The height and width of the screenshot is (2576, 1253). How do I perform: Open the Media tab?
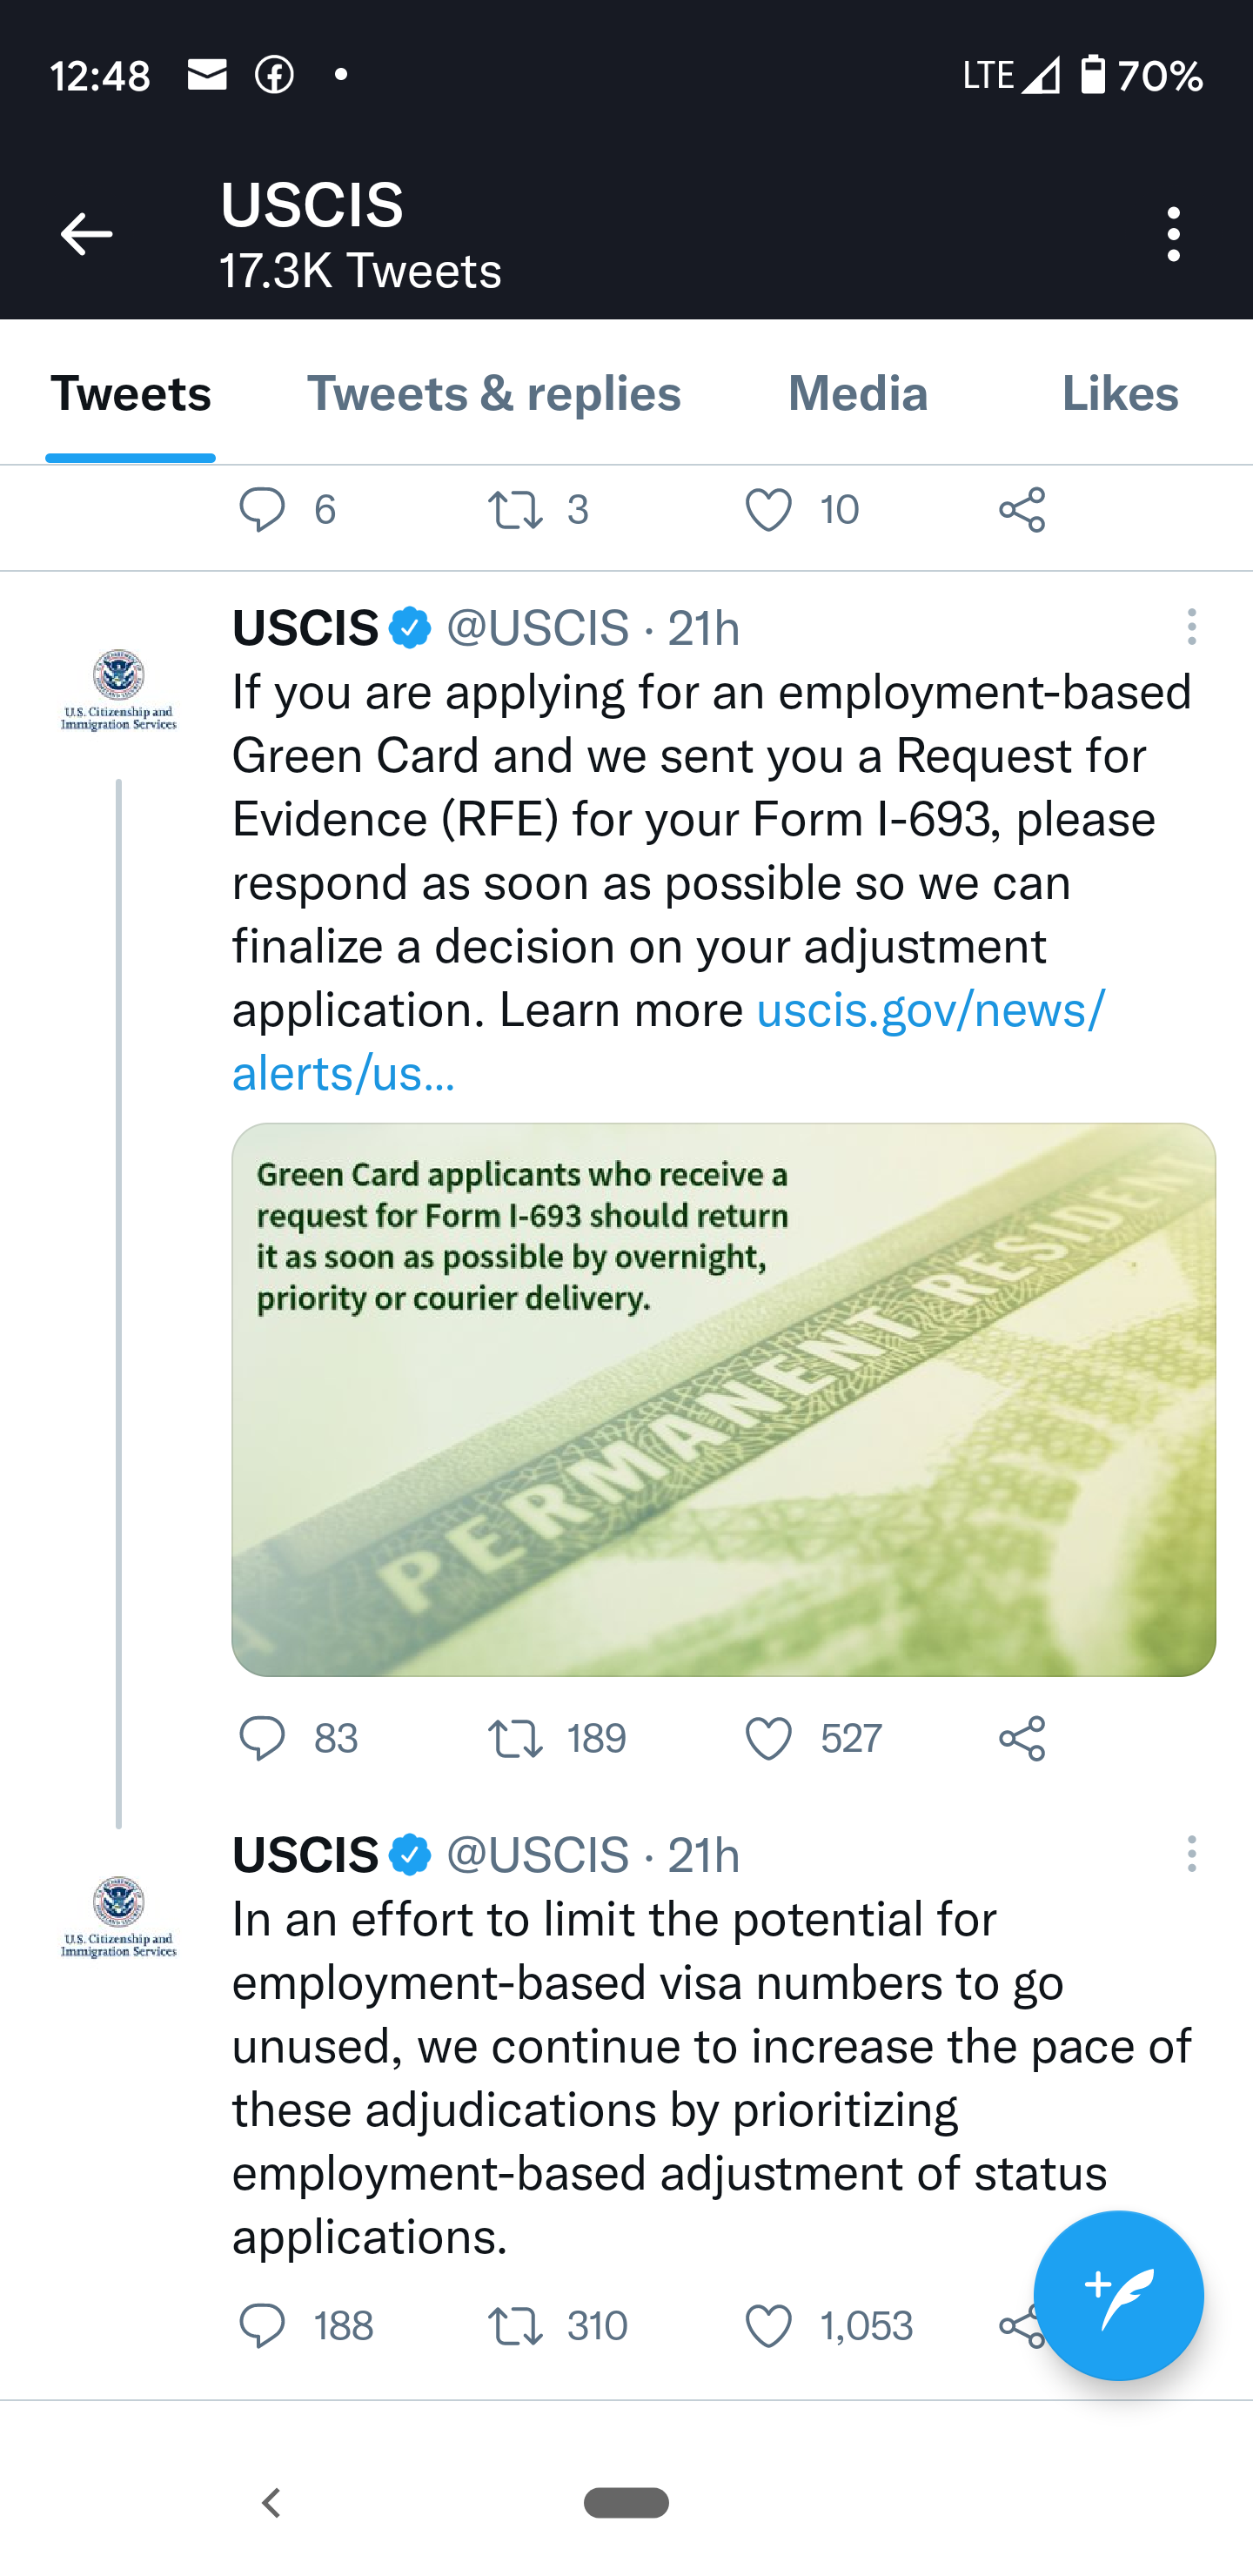857,393
